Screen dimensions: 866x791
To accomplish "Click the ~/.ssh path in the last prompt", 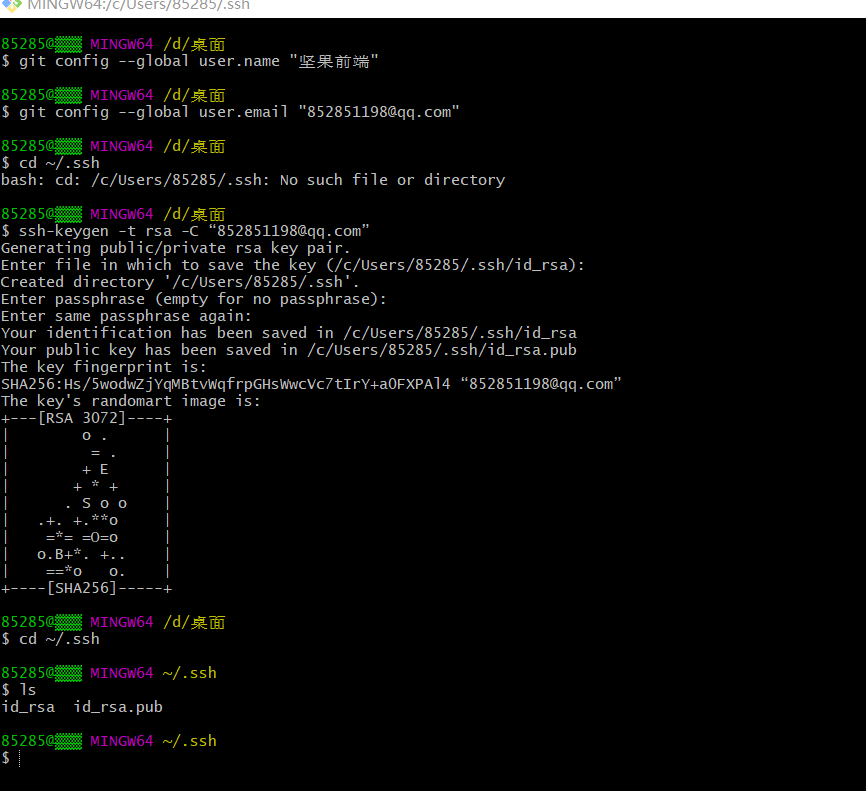I will (x=190, y=740).
